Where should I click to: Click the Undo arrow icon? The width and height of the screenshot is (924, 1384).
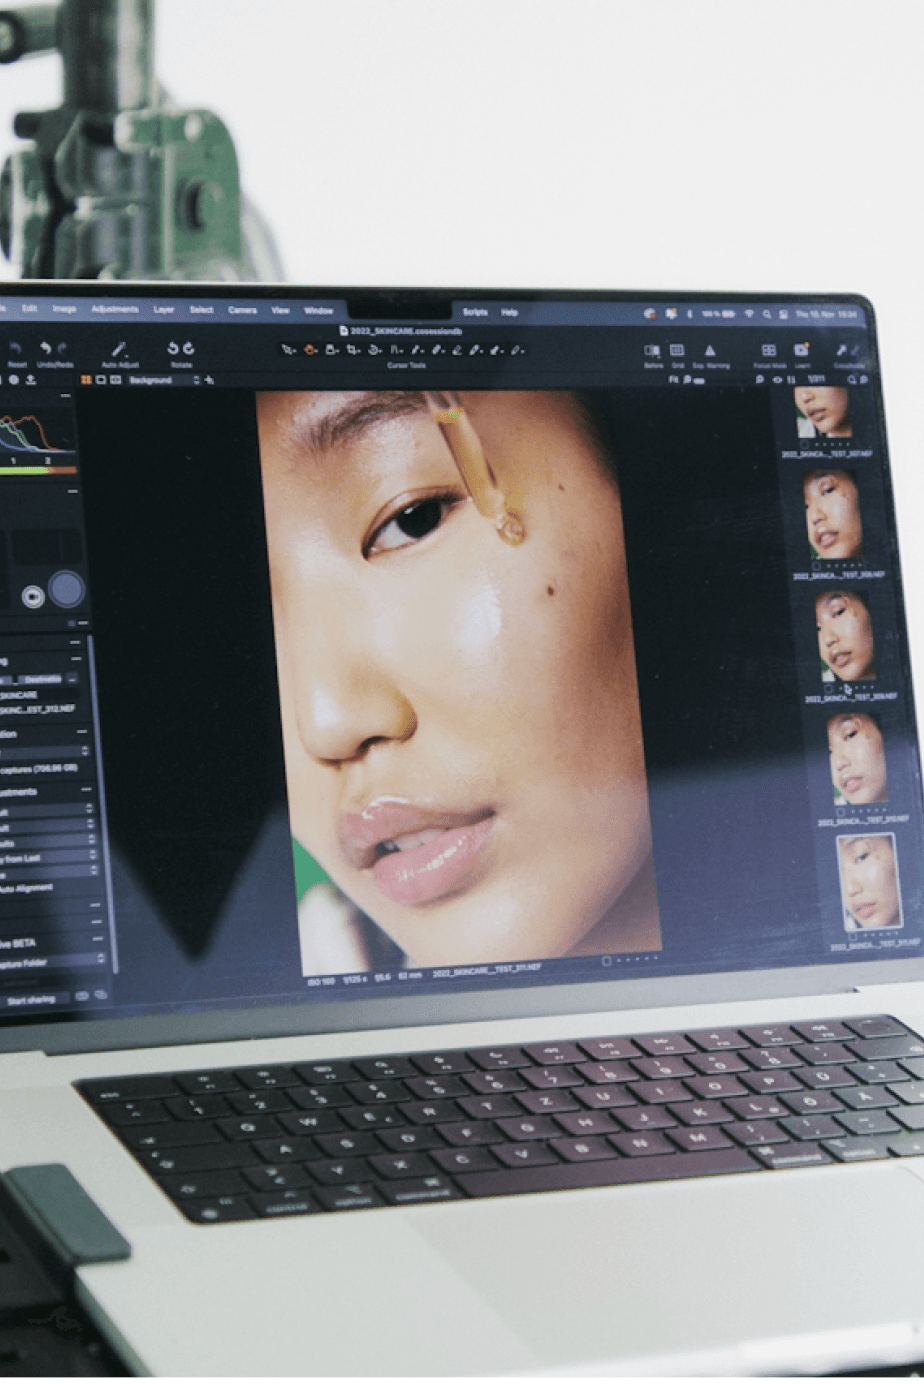pyautogui.click(x=45, y=348)
